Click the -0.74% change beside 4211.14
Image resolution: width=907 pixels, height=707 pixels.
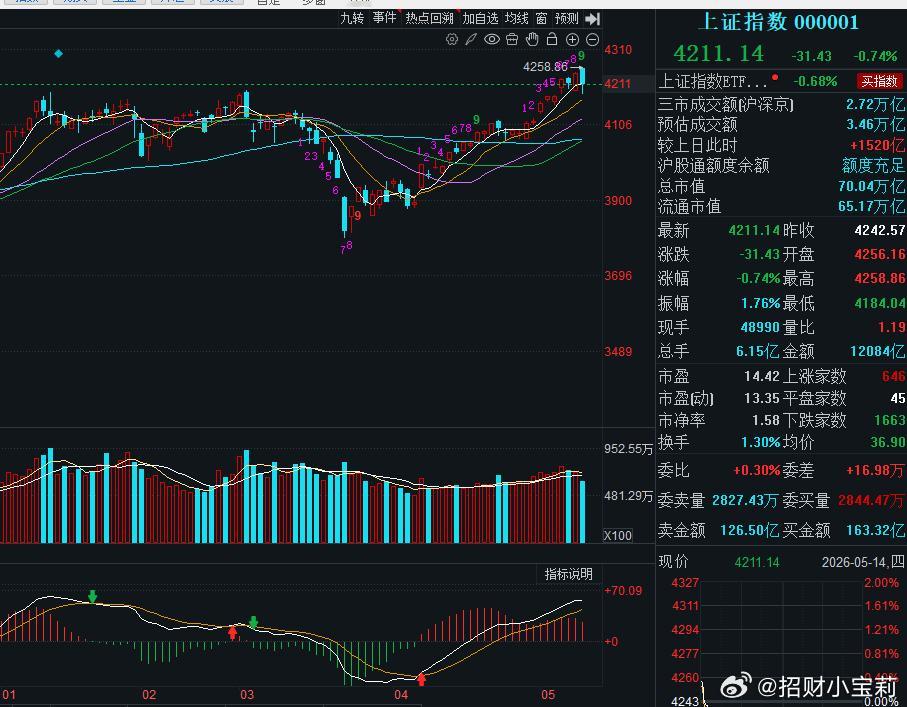[x=875, y=56]
